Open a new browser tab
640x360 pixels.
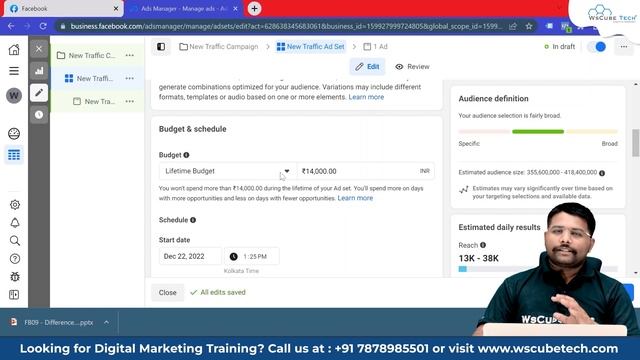point(254,9)
